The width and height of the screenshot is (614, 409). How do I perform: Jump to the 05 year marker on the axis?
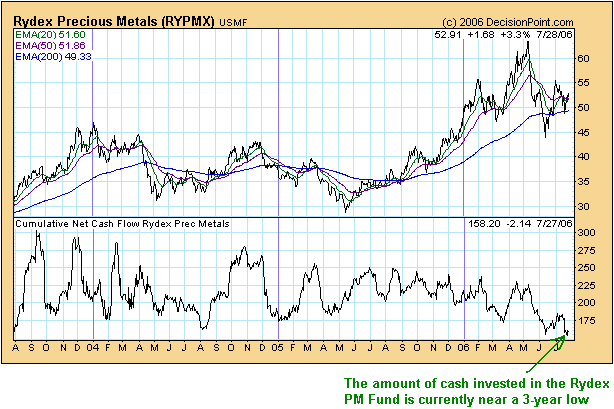click(x=278, y=347)
